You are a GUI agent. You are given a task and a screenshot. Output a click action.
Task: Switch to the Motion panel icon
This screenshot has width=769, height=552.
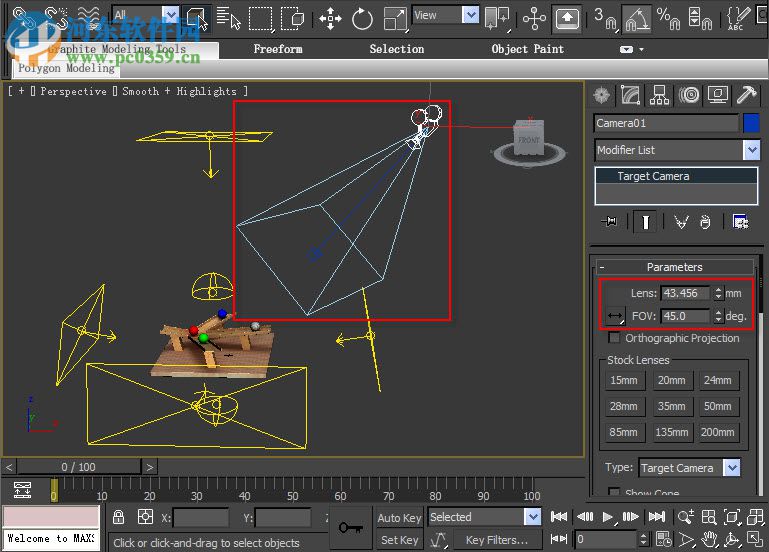pos(688,95)
